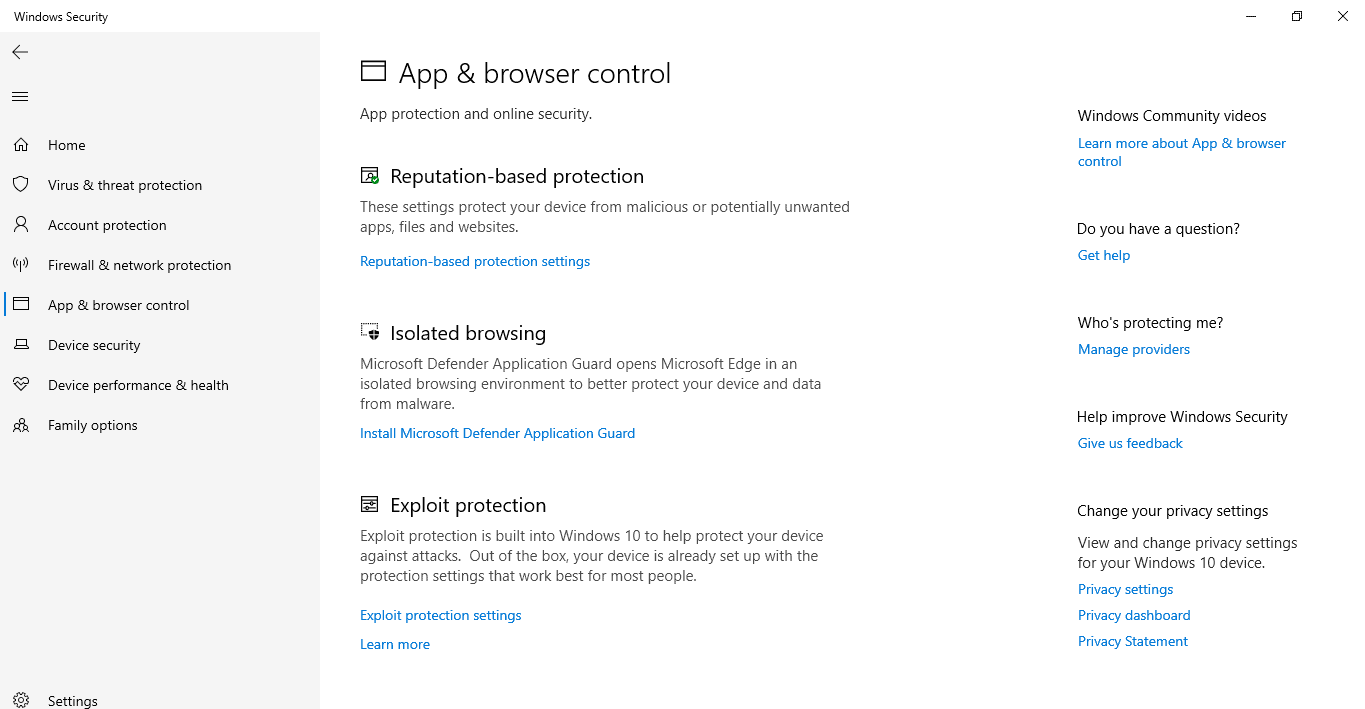
Task: Click the Account protection person icon
Action: point(21,225)
